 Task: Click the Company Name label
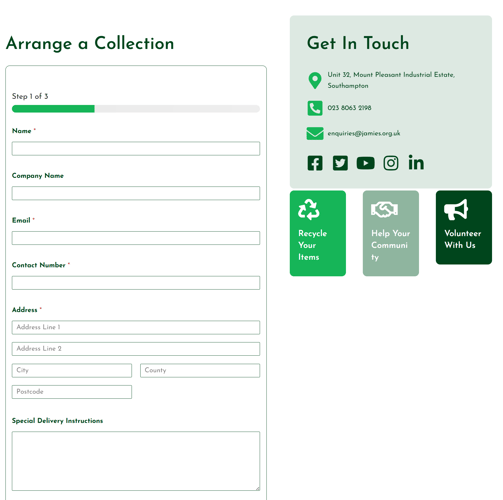tap(38, 176)
